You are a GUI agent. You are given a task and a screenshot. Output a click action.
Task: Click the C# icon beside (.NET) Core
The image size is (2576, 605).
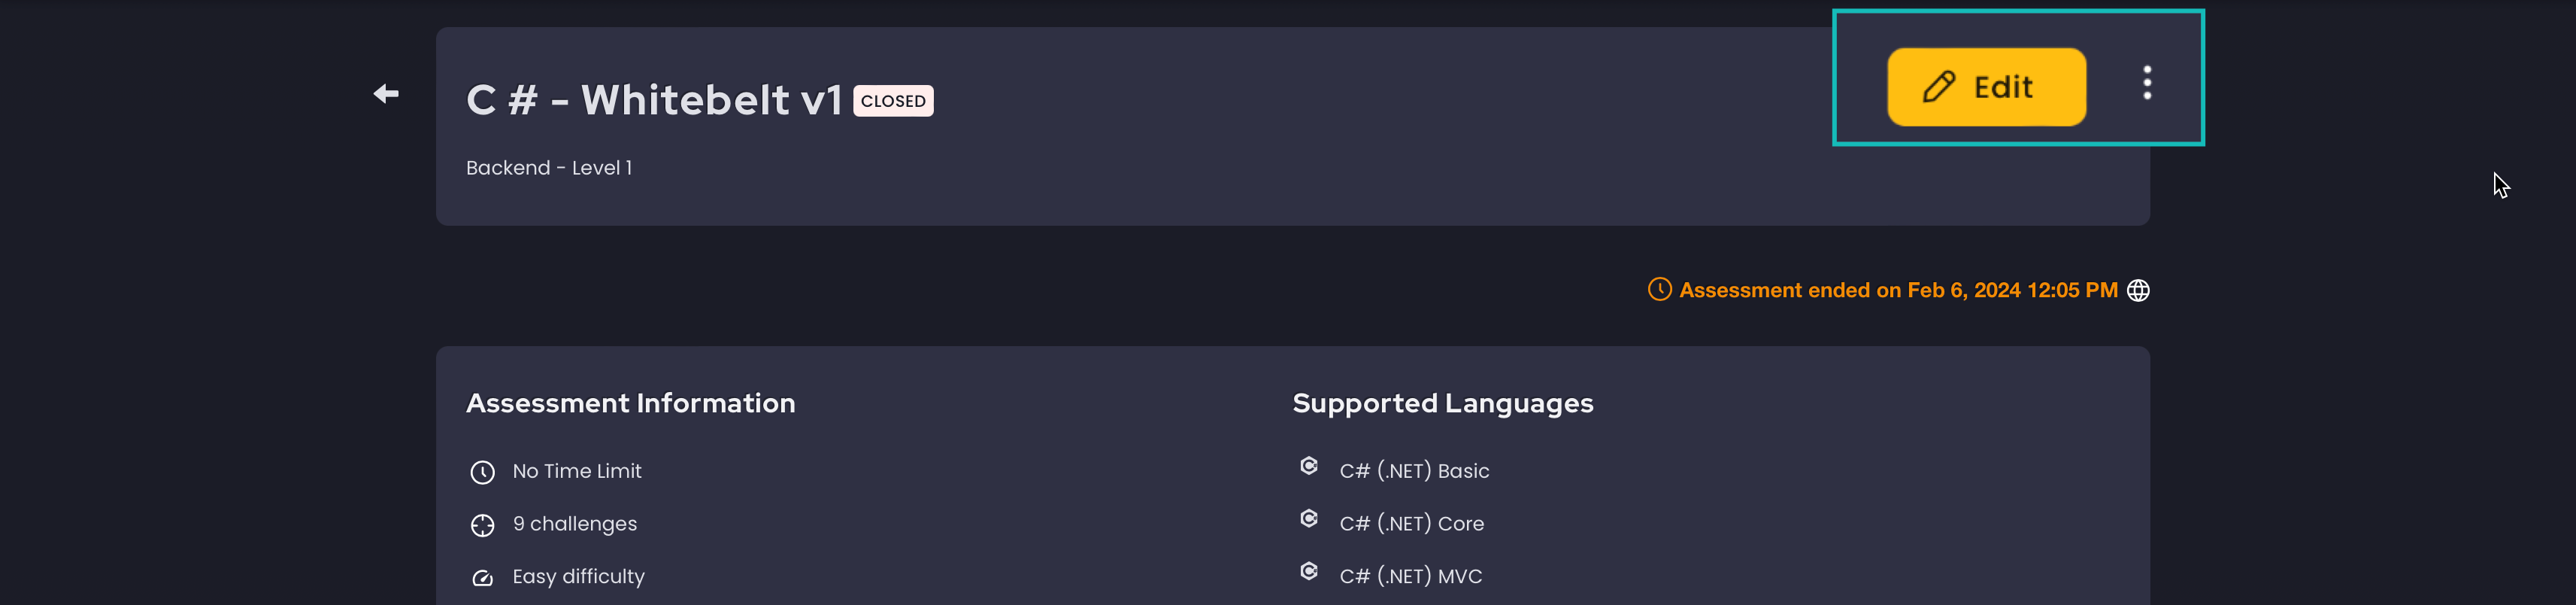(x=1309, y=518)
